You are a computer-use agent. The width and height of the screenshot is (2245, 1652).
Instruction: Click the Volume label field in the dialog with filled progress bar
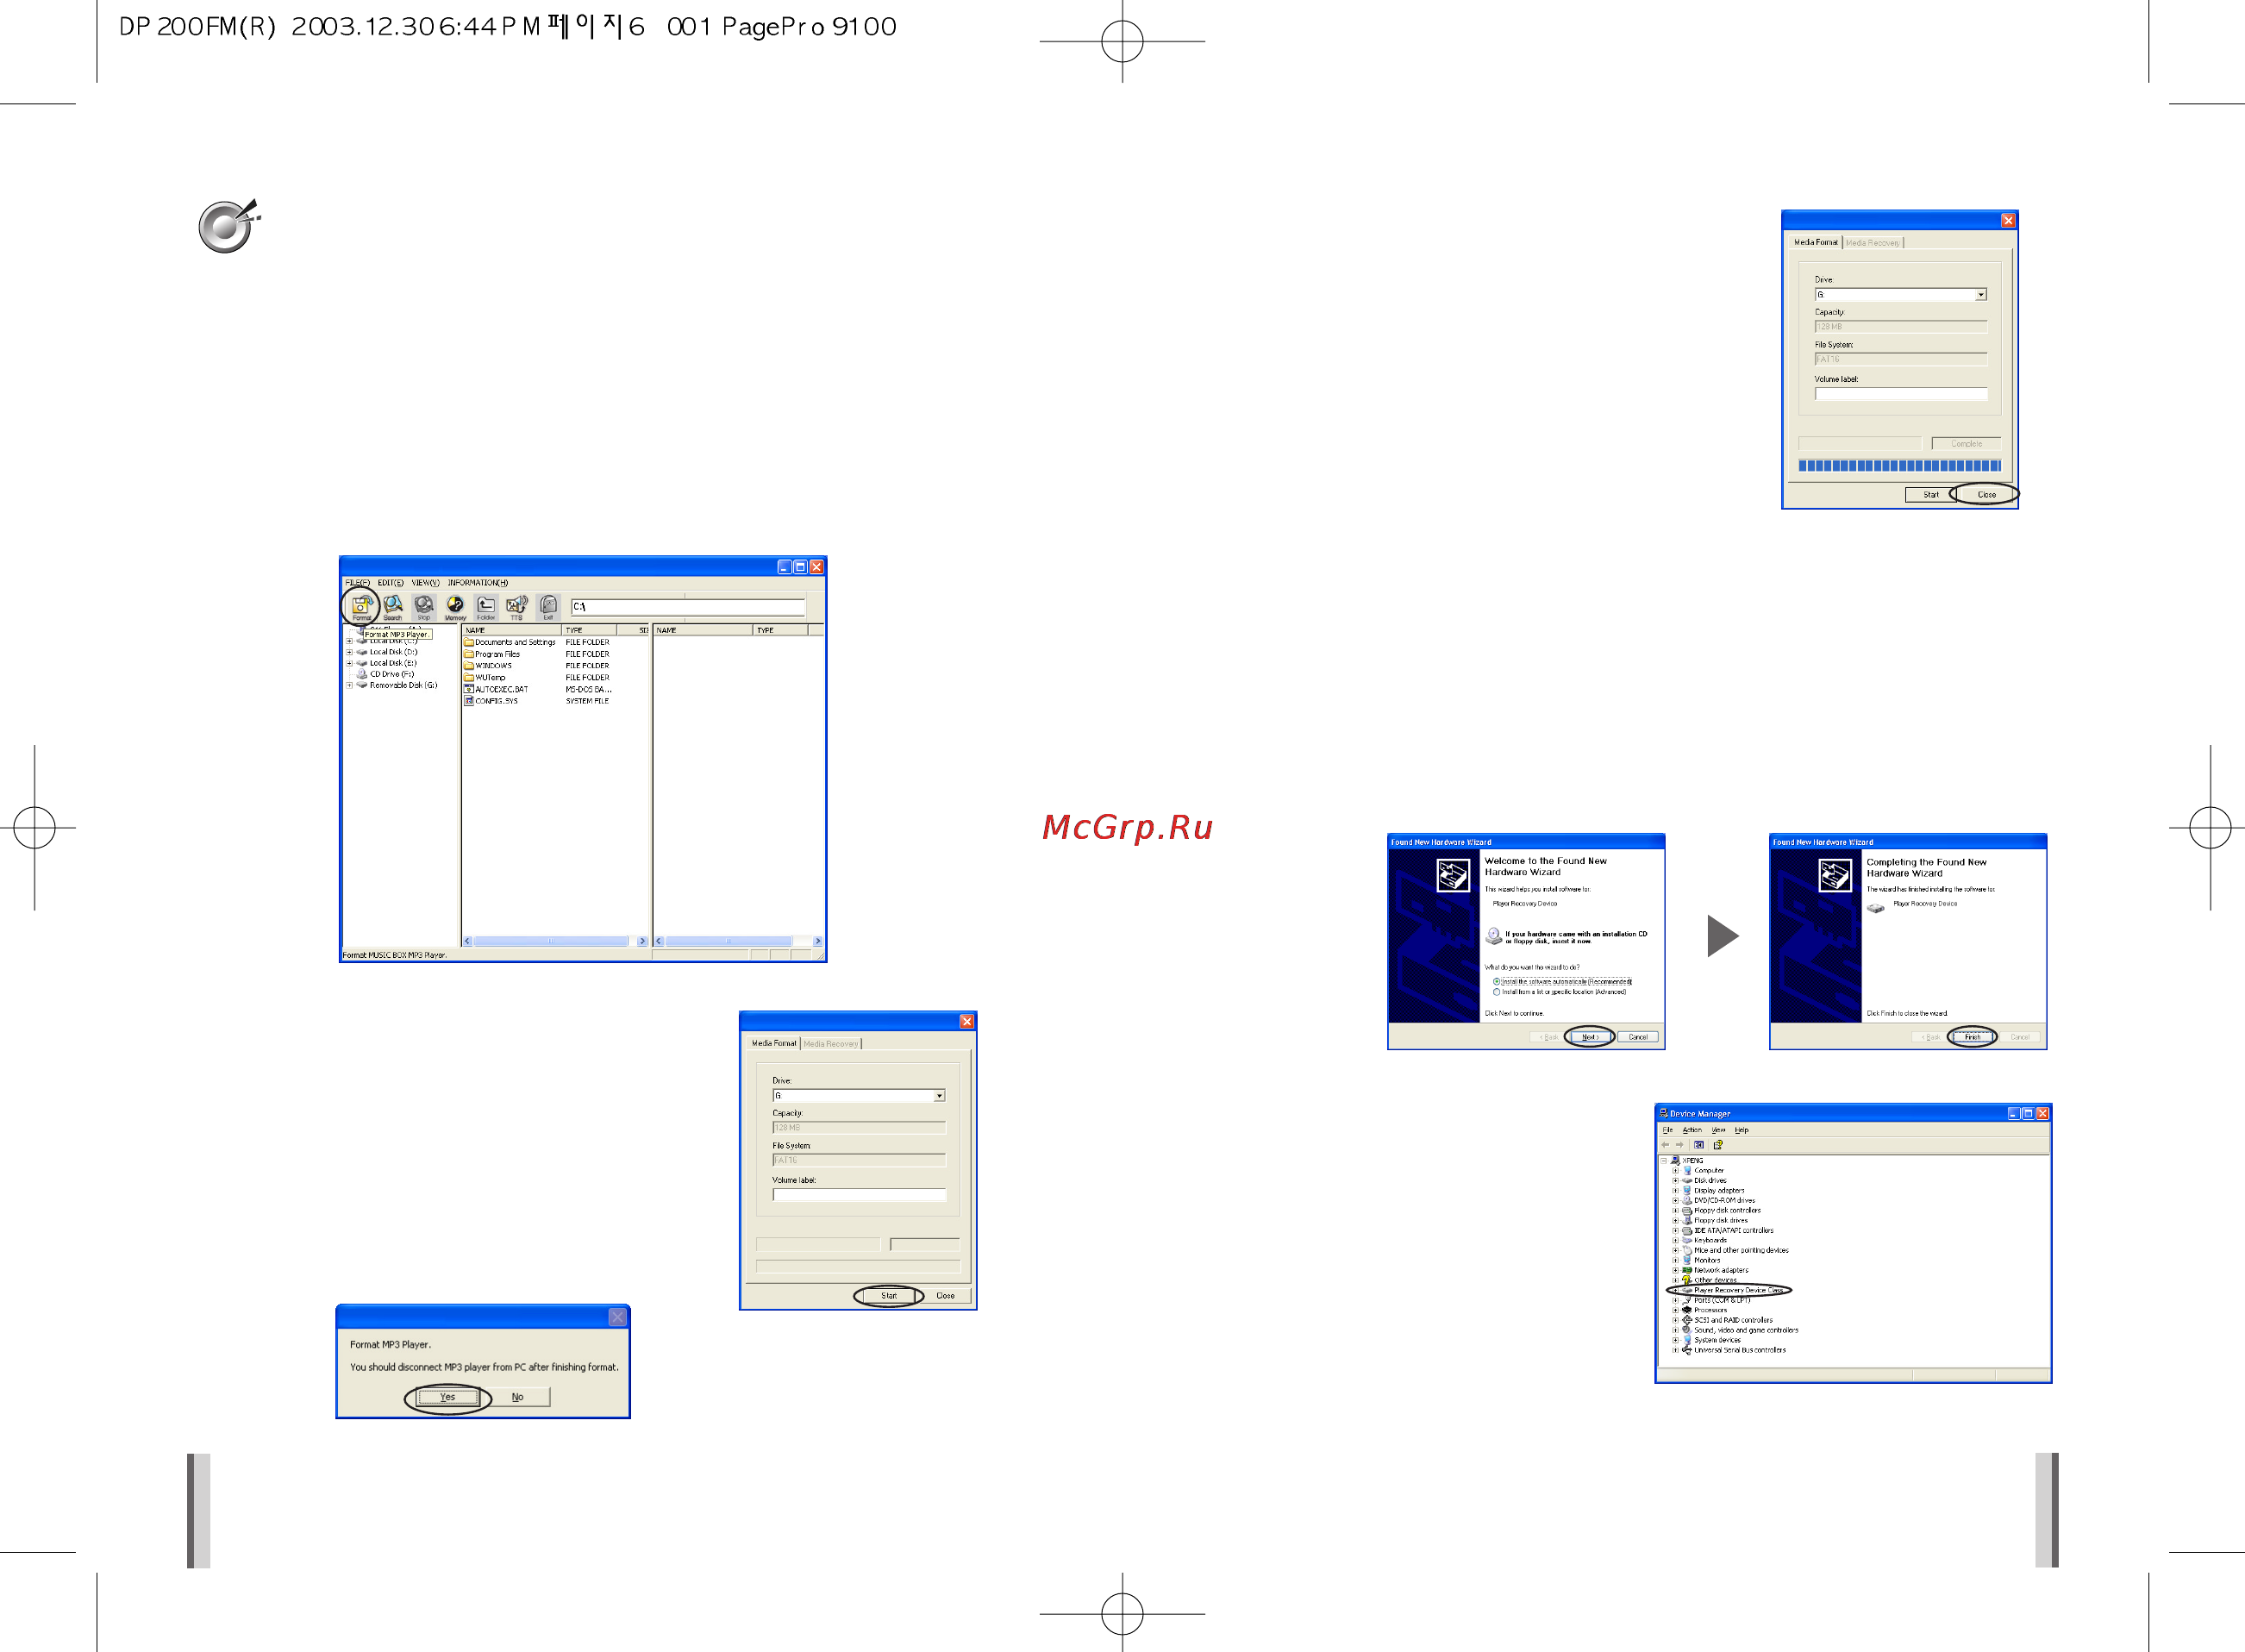(1901, 394)
